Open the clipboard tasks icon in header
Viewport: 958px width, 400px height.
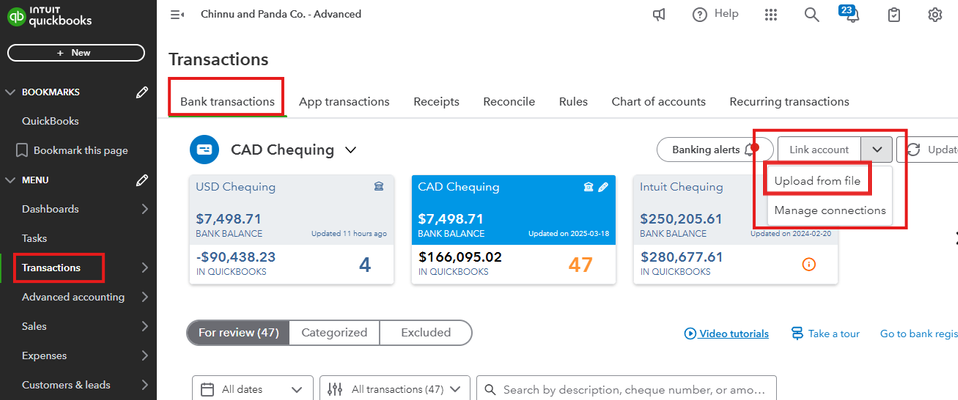pos(894,14)
